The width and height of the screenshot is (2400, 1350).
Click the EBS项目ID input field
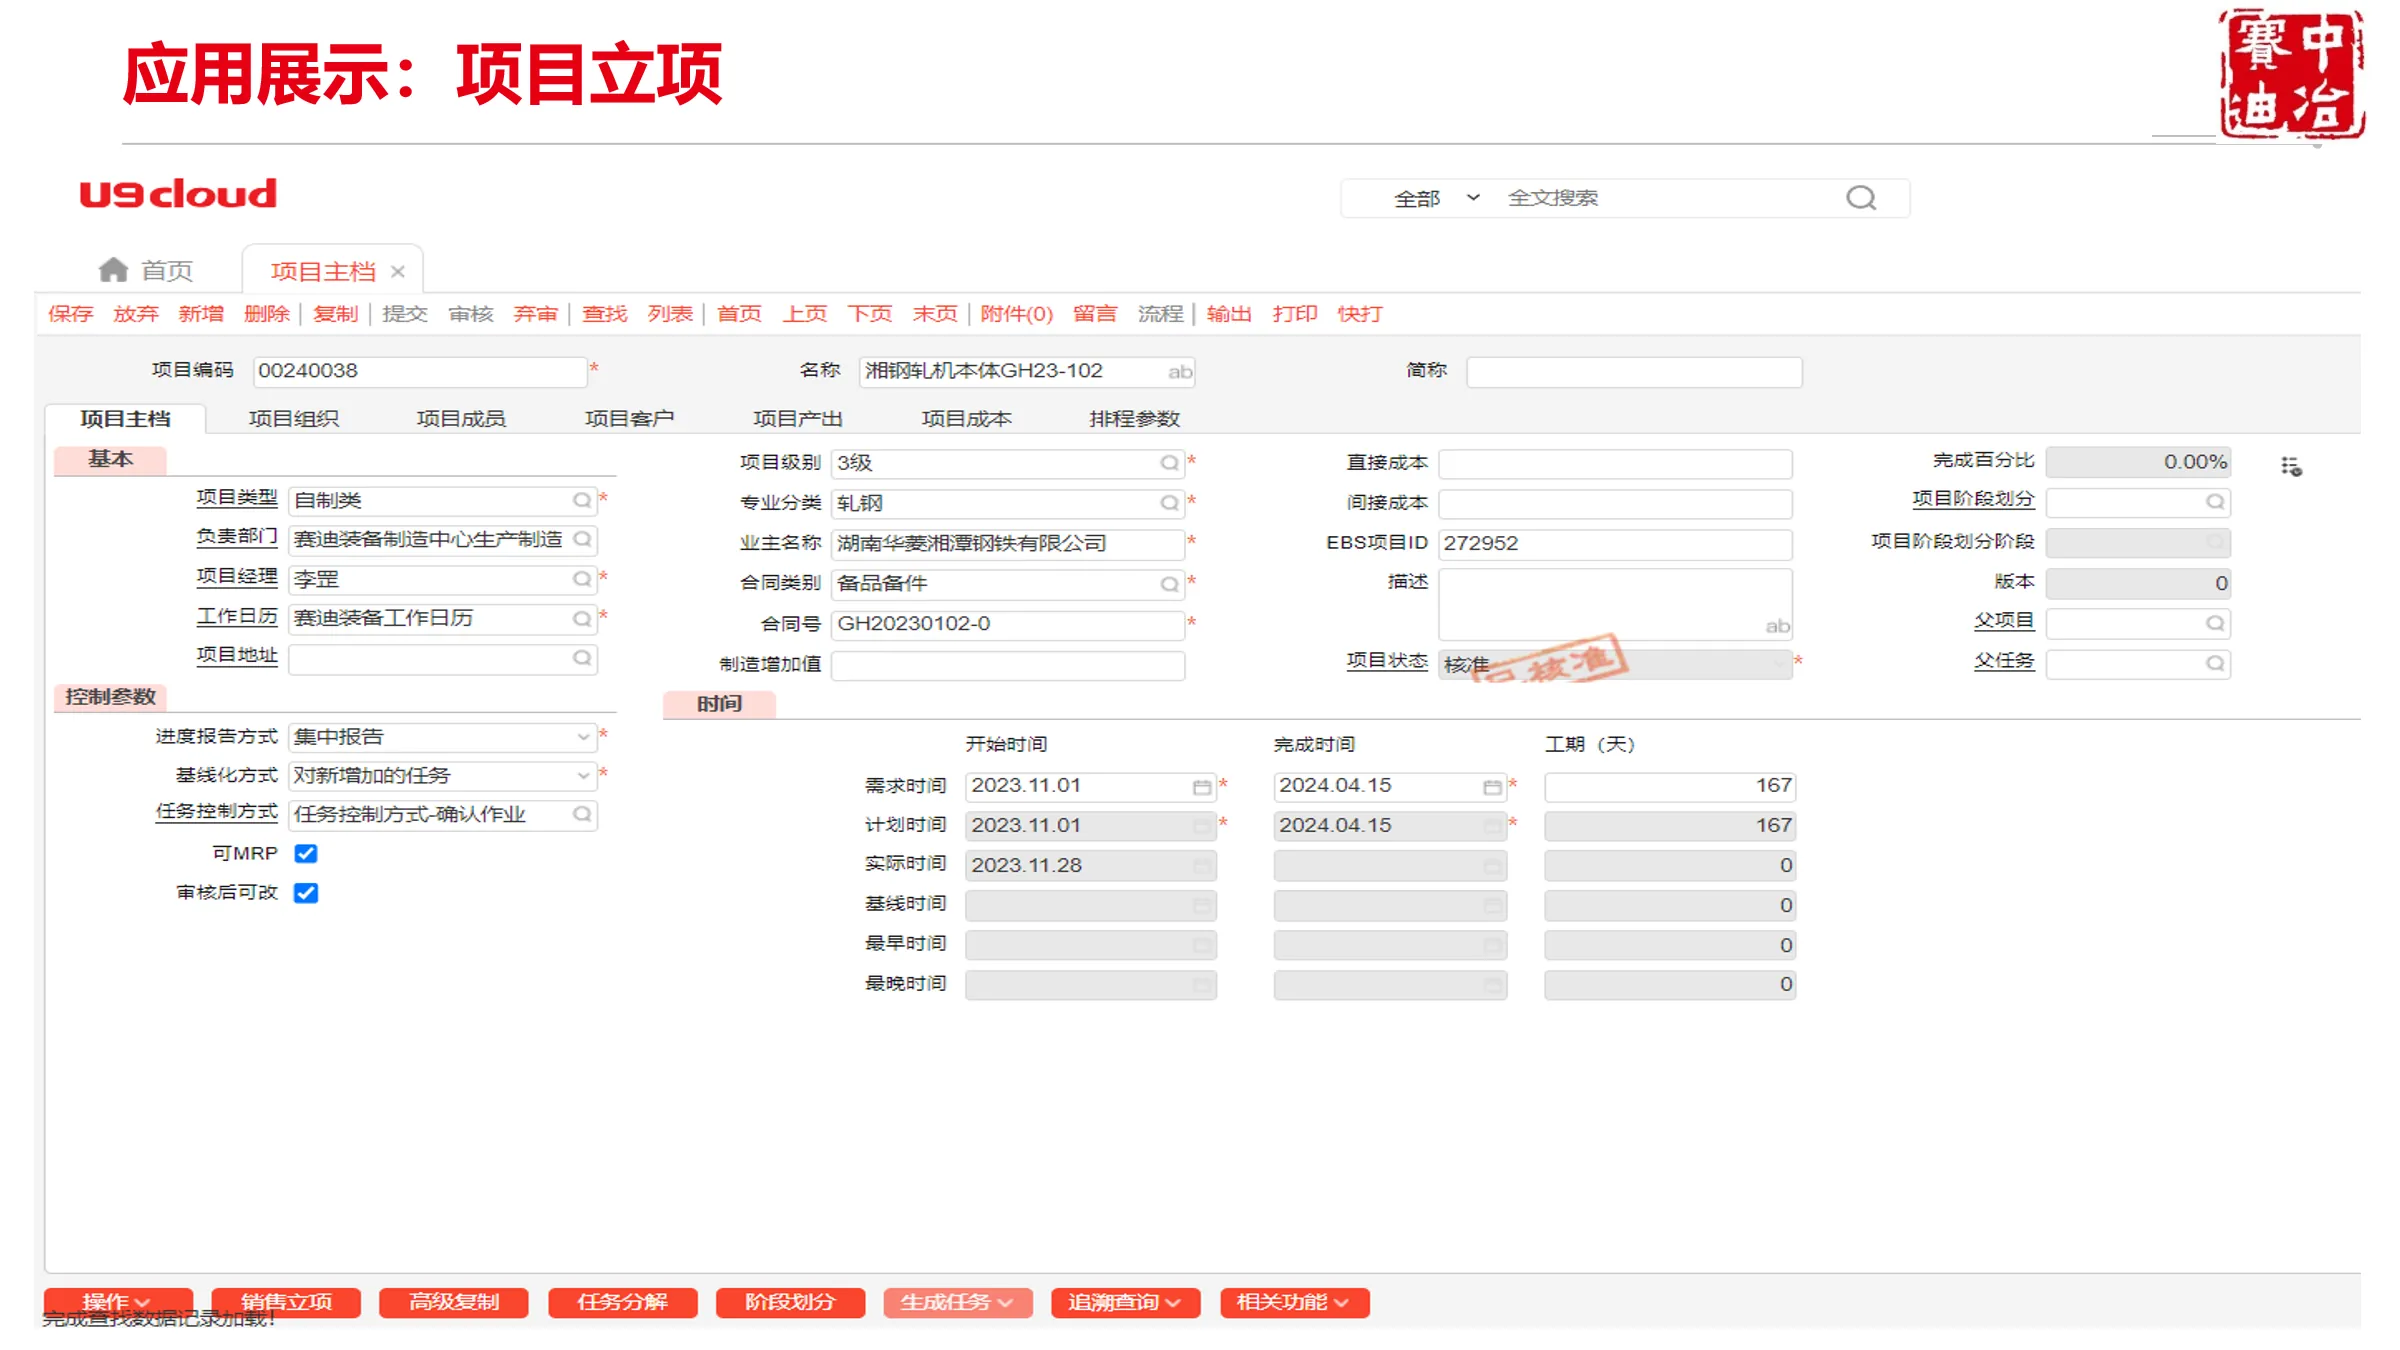(1615, 543)
